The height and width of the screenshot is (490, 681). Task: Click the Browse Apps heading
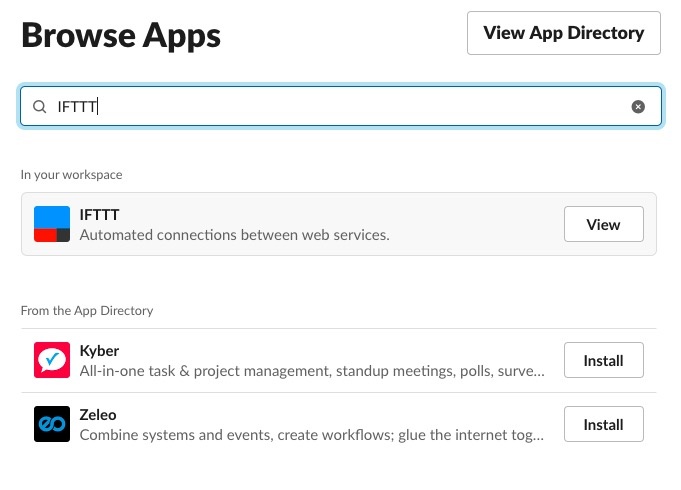(x=121, y=36)
